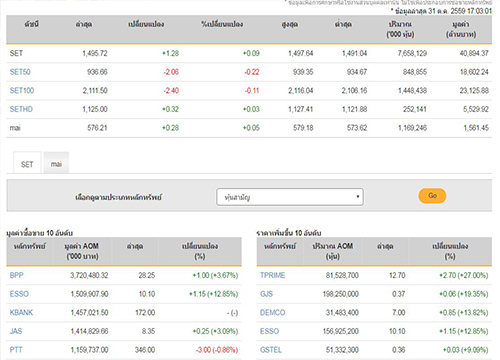This screenshot has width=500, height=360.
Task: Open the BPP stock link
Action: (17, 275)
